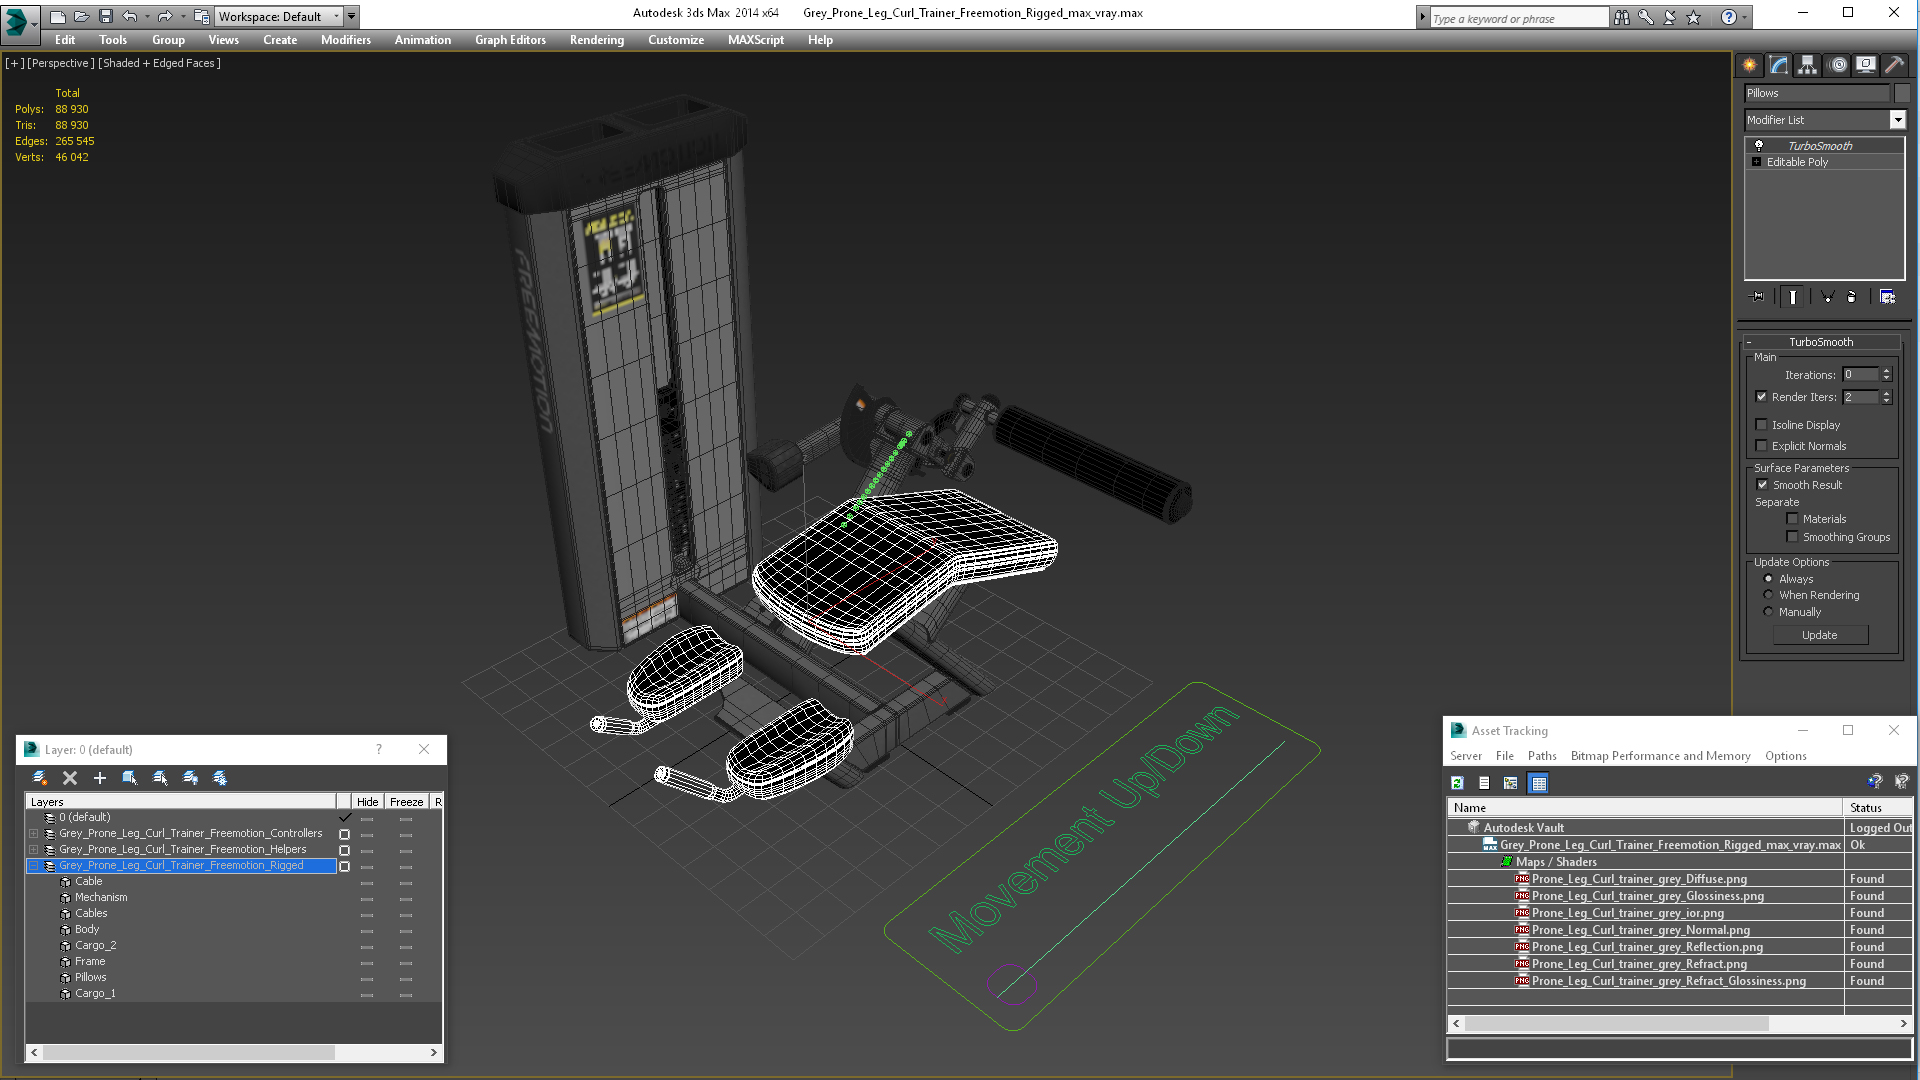Hide/unhide all layers icon

point(190,778)
